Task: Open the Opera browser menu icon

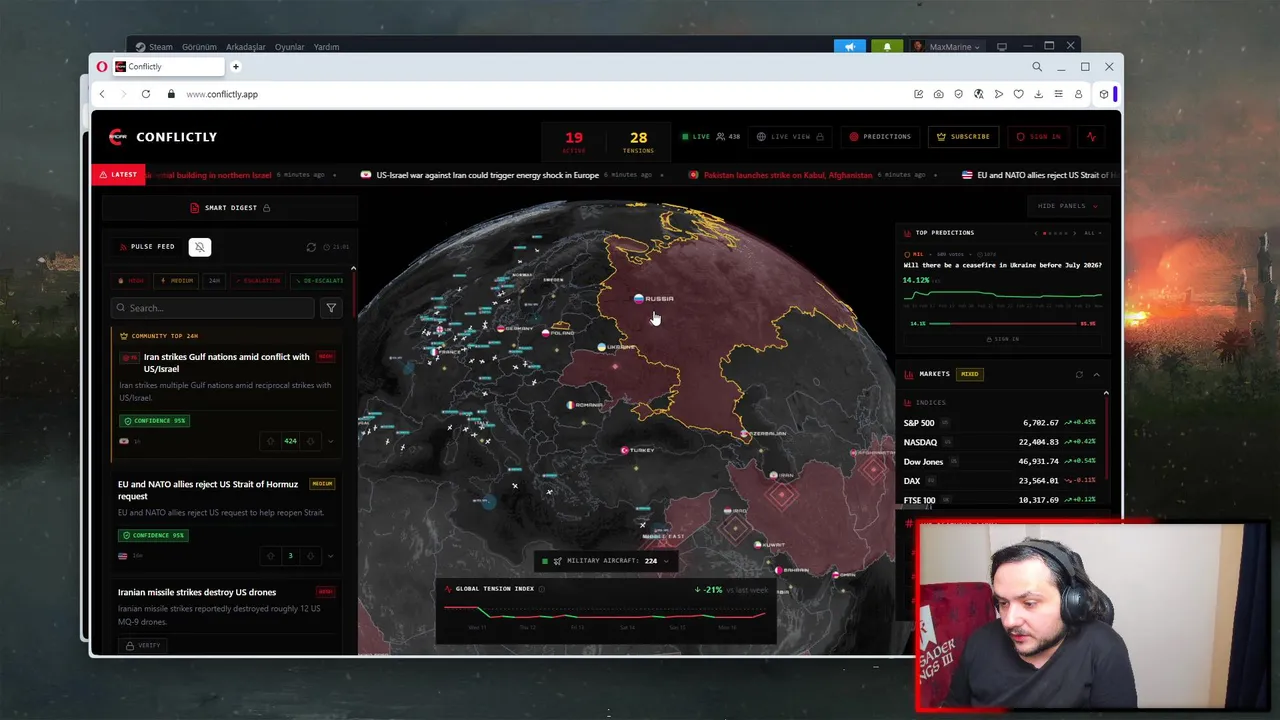Action: [x=102, y=67]
